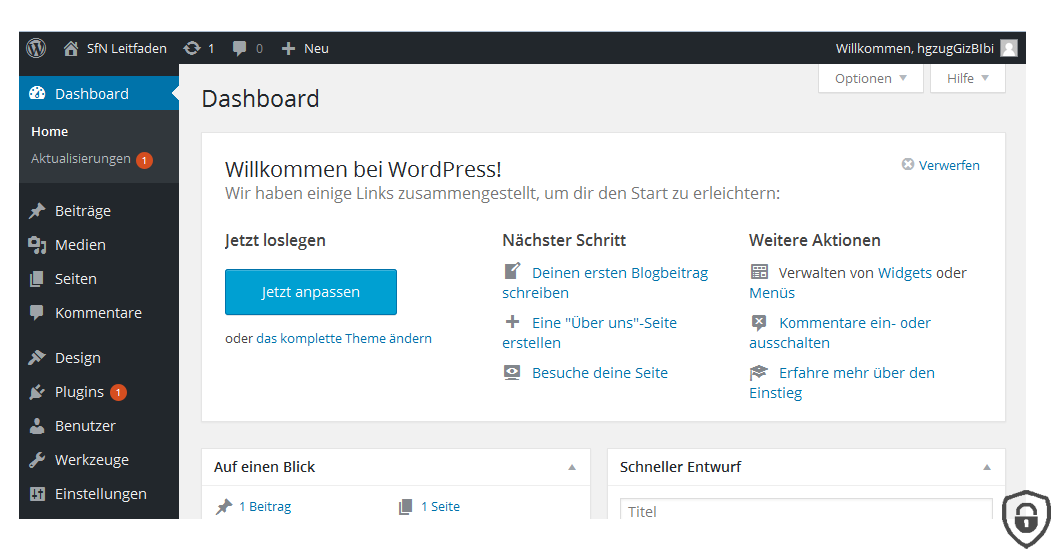Image resolution: width=1060 pixels, height=556 pixels.
Task: Collapse the Schneller Entwurf panel
Action: 987,467
